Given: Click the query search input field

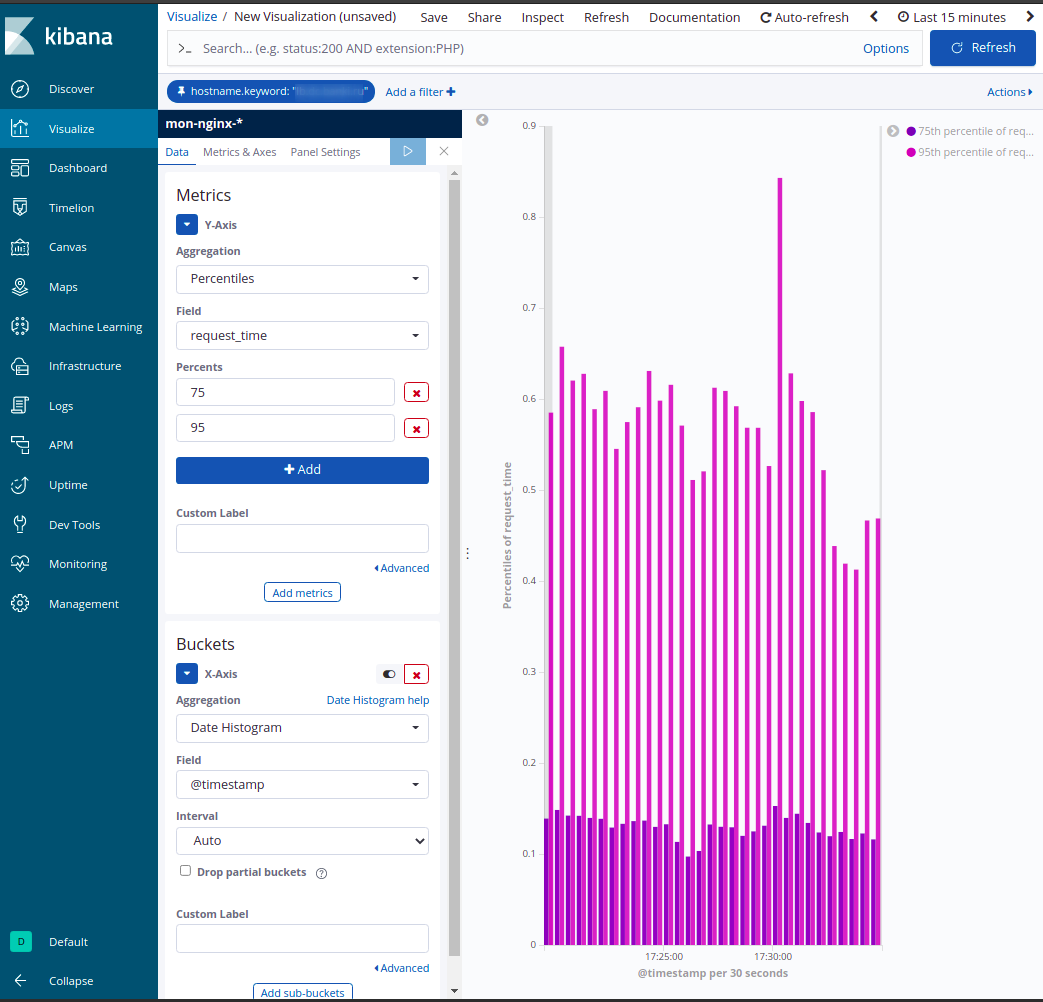Looking at the screenshot, I should pyautogui.click(x=520, y=48).
